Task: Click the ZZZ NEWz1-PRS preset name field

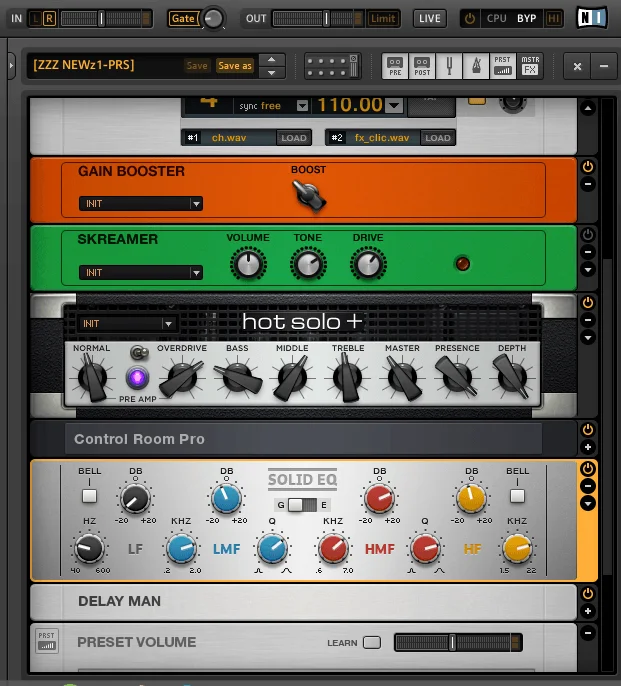Action: click(x=100, y=66)
